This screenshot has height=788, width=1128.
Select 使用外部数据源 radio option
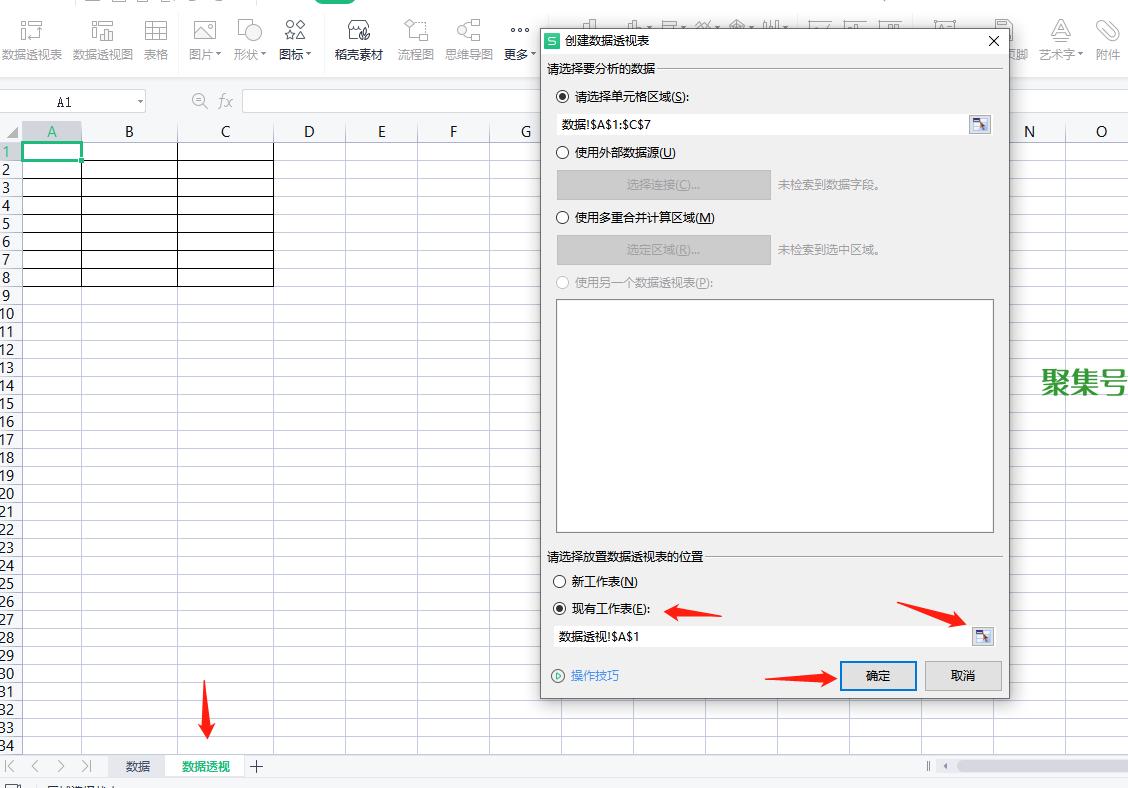pyautogui.click(x=562, y=153)
